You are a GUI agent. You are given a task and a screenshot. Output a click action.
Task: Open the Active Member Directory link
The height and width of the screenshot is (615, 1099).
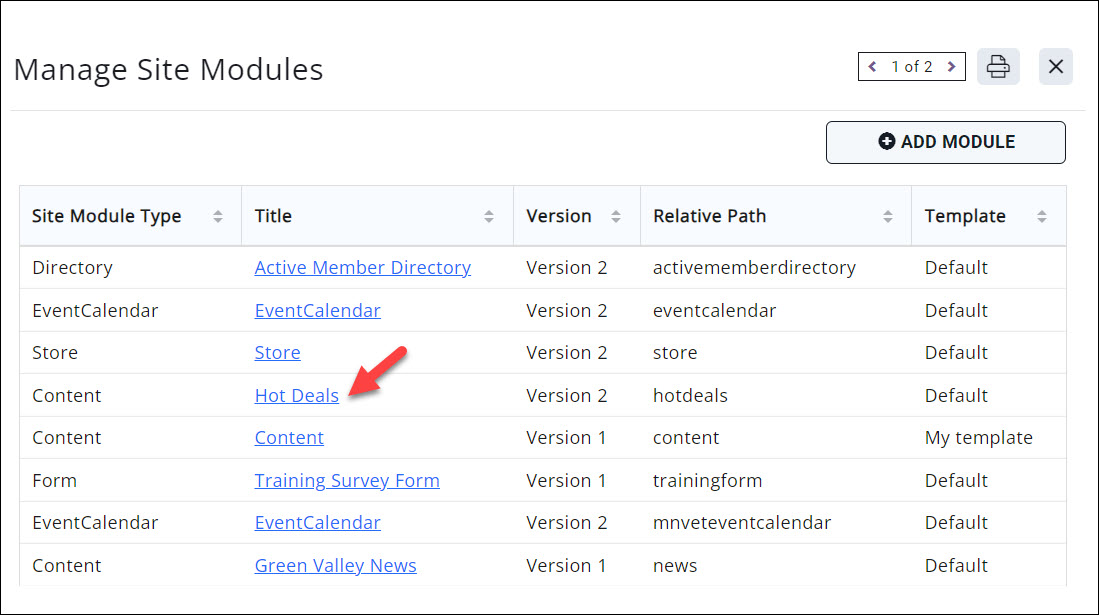click(x=362, y=268)
